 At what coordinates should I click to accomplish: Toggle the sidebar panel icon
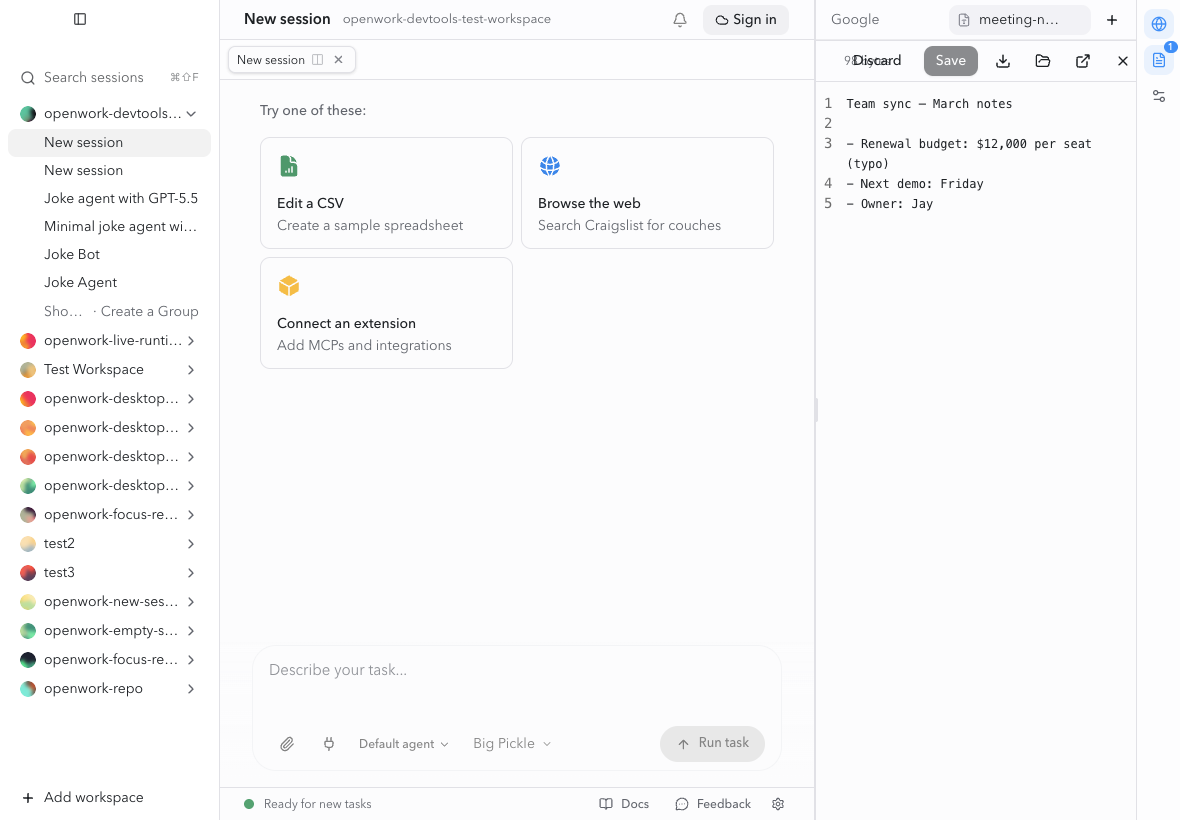(80, 19)
